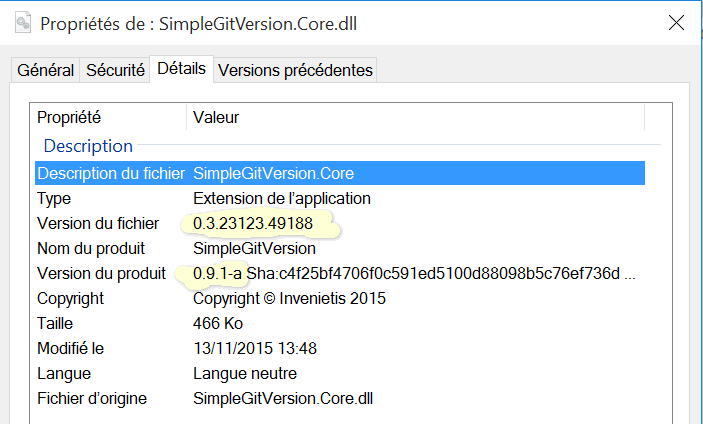Close the SimpleGitVersion.Core.dll properties dialog
The image size is (703, 424).
click(x=676, y=22)
